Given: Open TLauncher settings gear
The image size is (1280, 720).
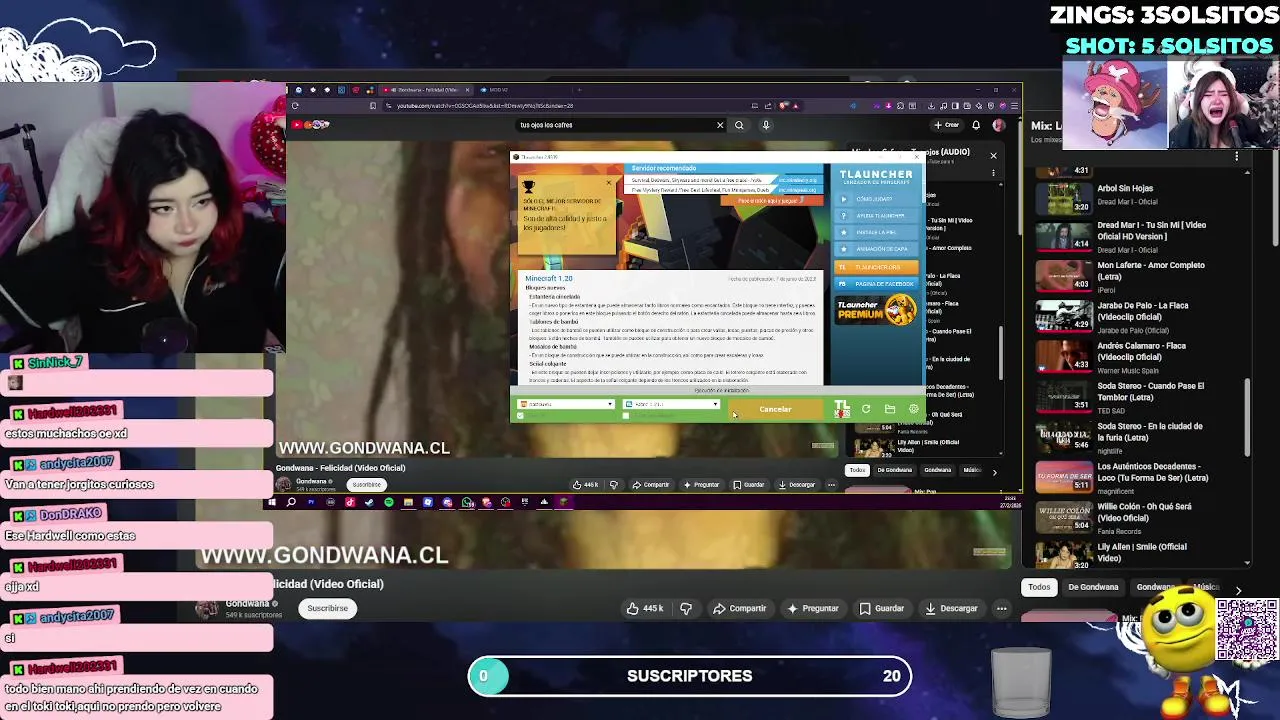Looking at the screenshot, I should click(913, 409).
